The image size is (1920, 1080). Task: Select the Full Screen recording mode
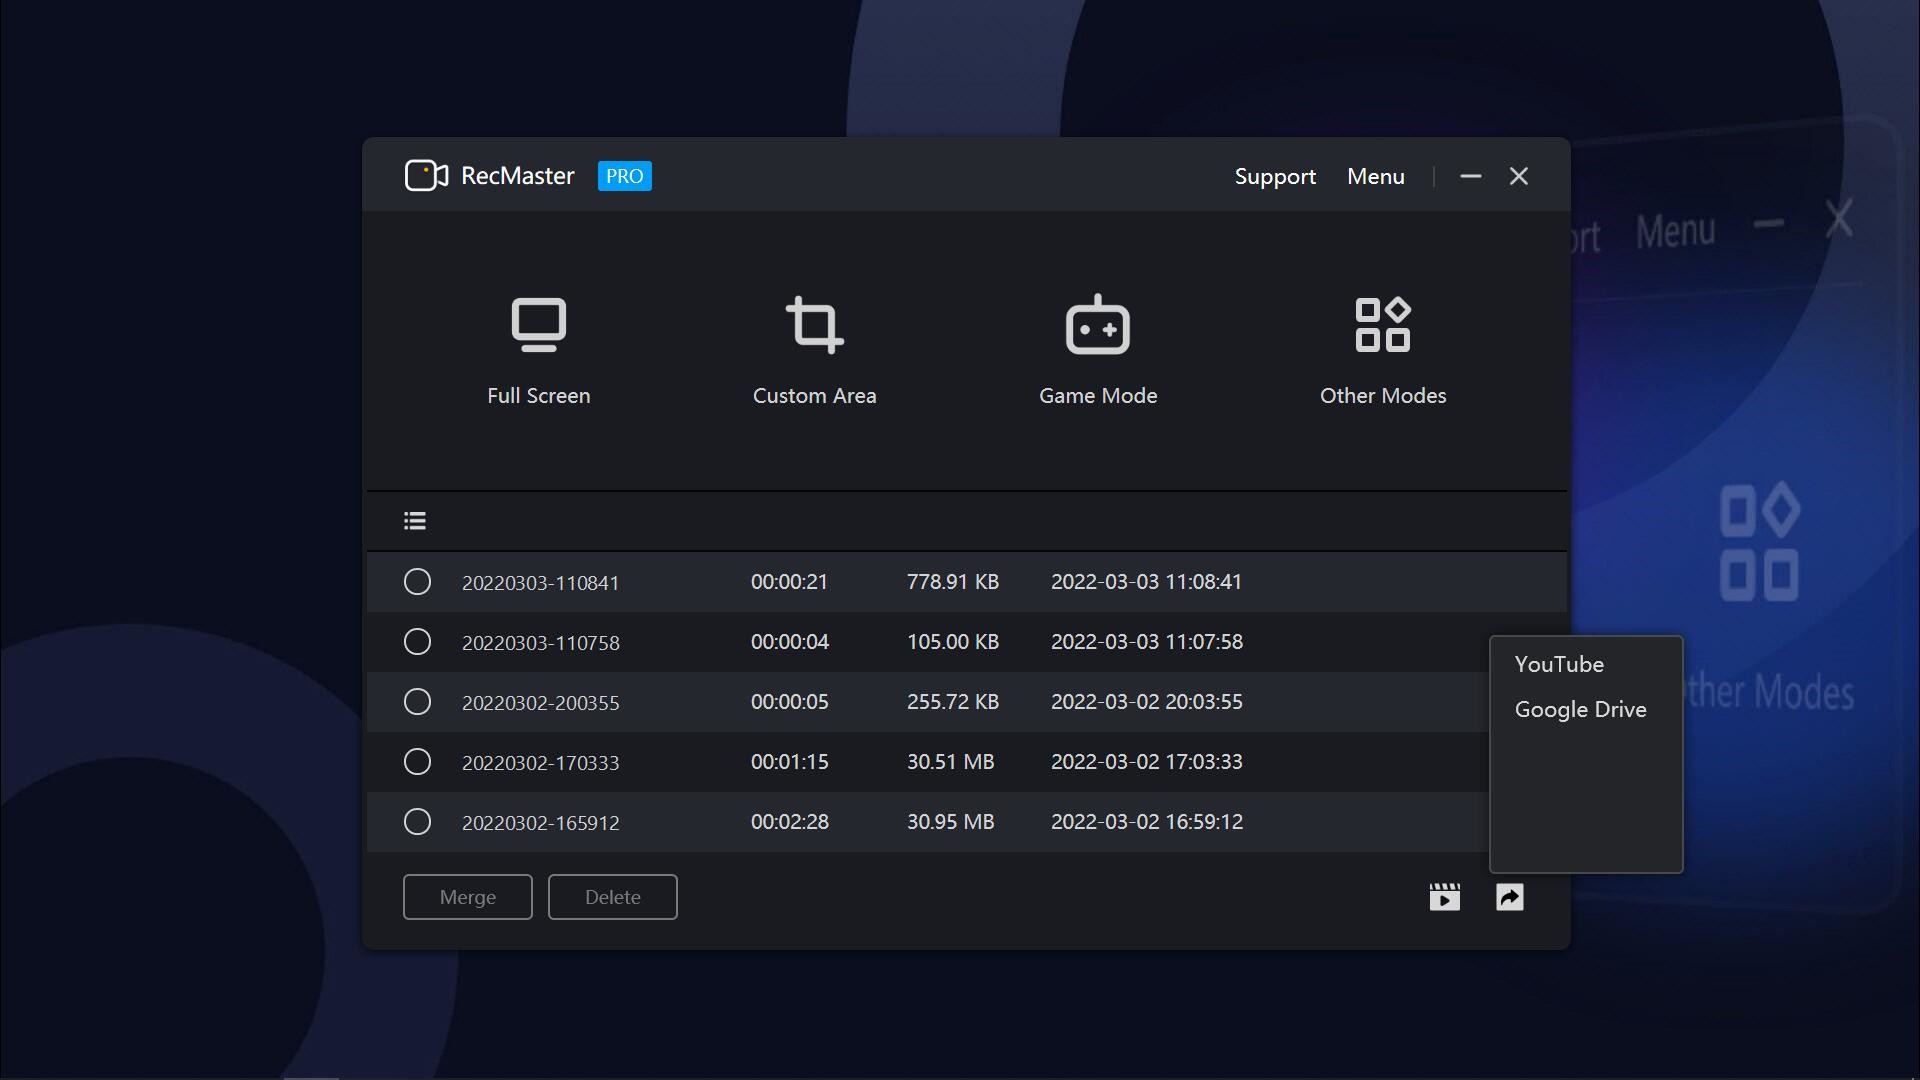click(538, 350)
